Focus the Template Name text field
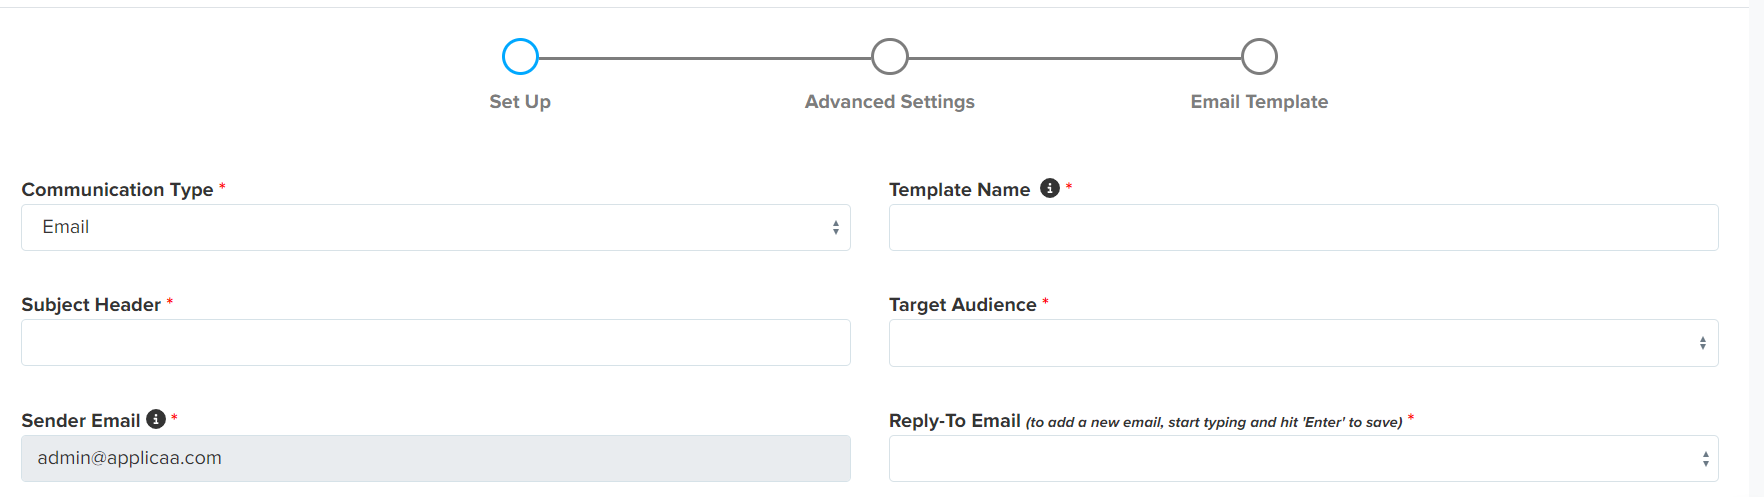 click(1303, 228)
